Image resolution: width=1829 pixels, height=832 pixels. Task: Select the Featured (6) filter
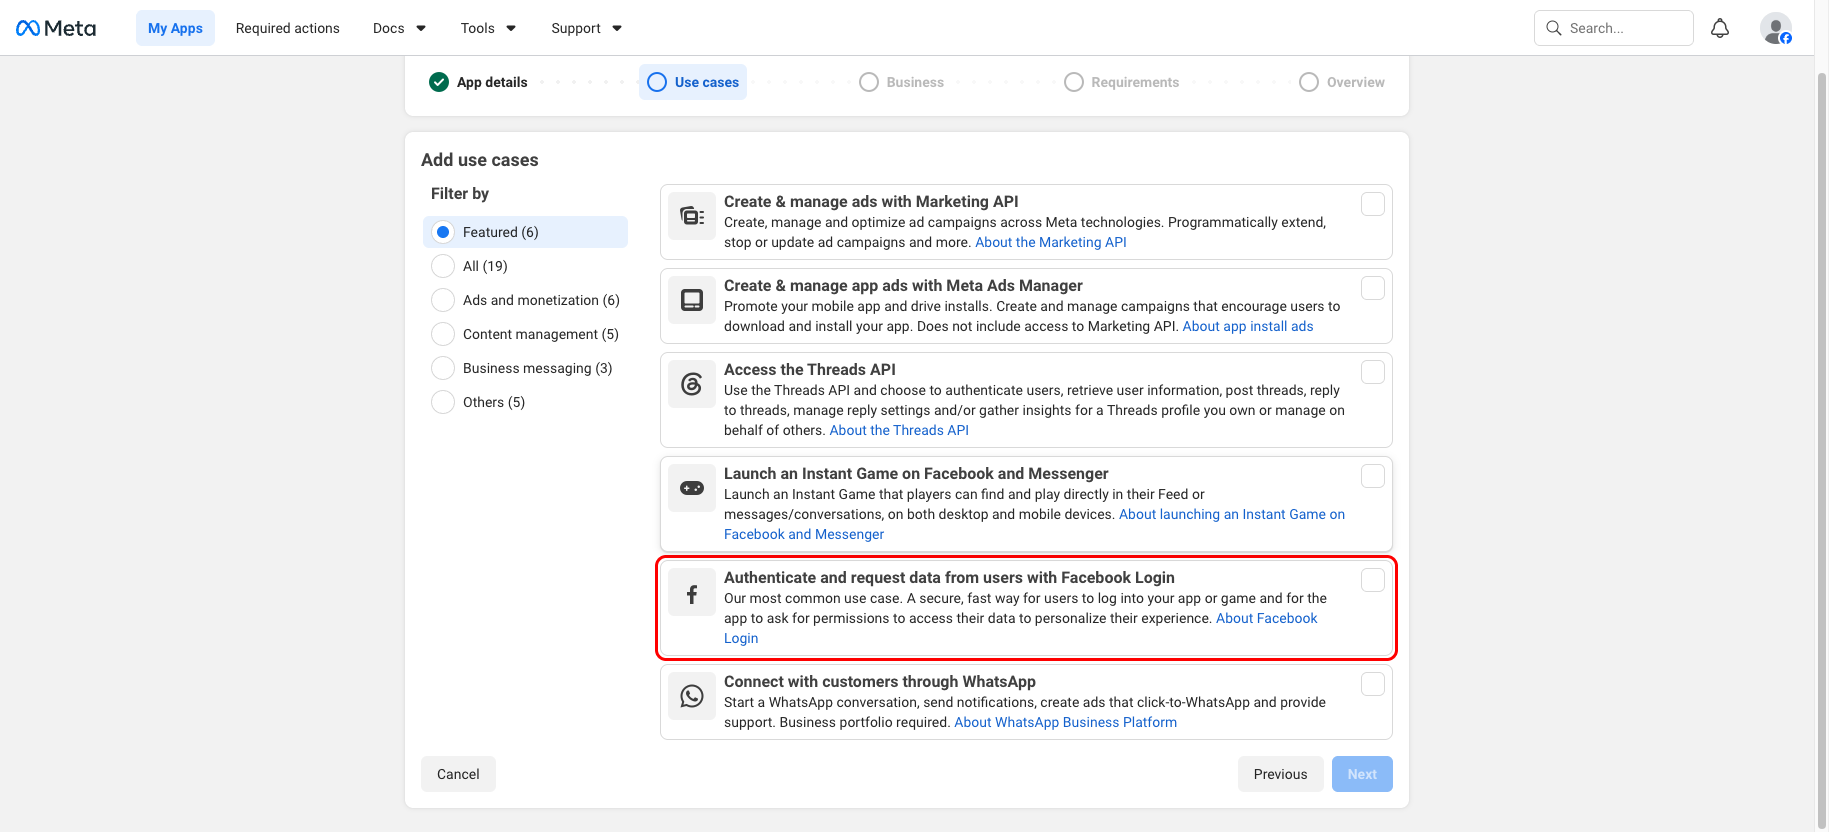tap(526, 232)
